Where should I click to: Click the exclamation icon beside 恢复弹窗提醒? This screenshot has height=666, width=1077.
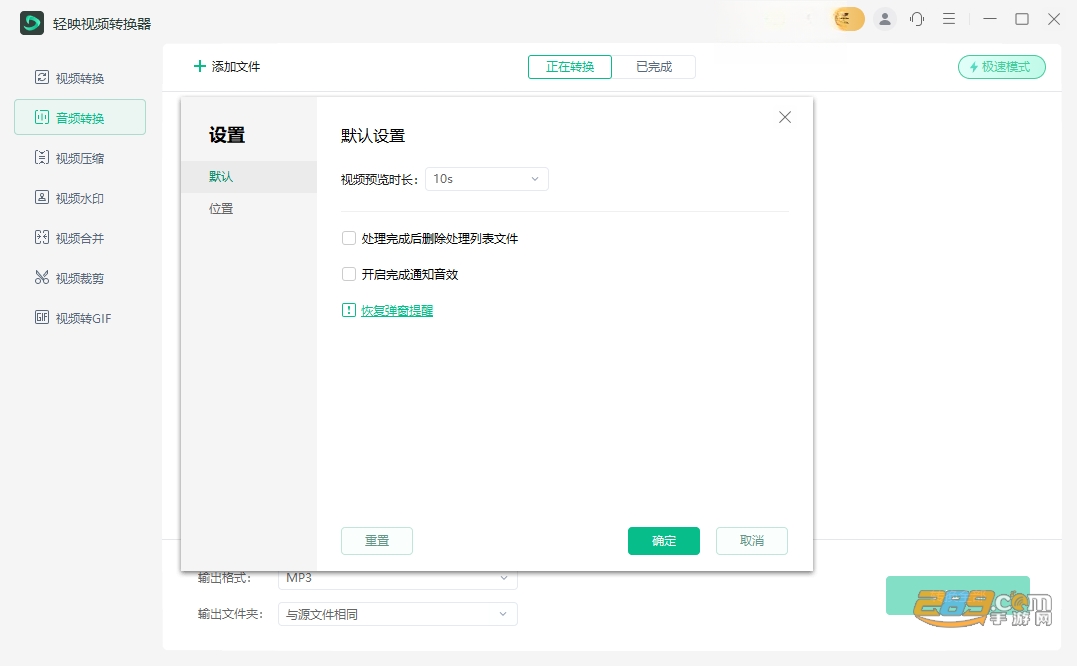349,310
